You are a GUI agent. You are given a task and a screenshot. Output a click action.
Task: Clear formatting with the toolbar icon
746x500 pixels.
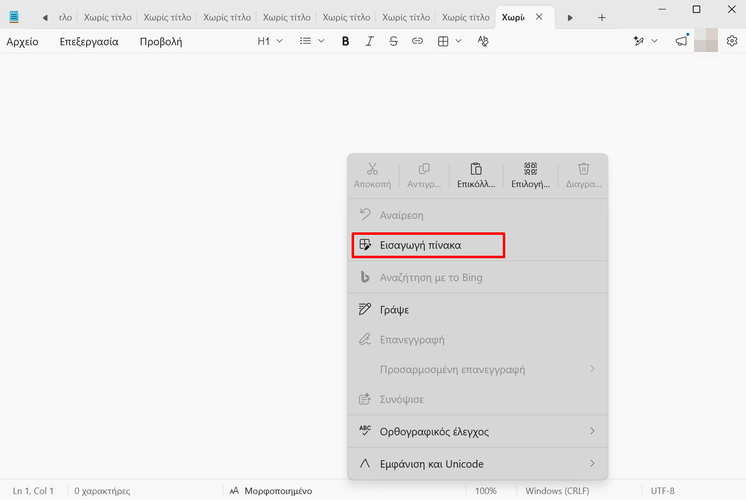[x=484, y=41]
